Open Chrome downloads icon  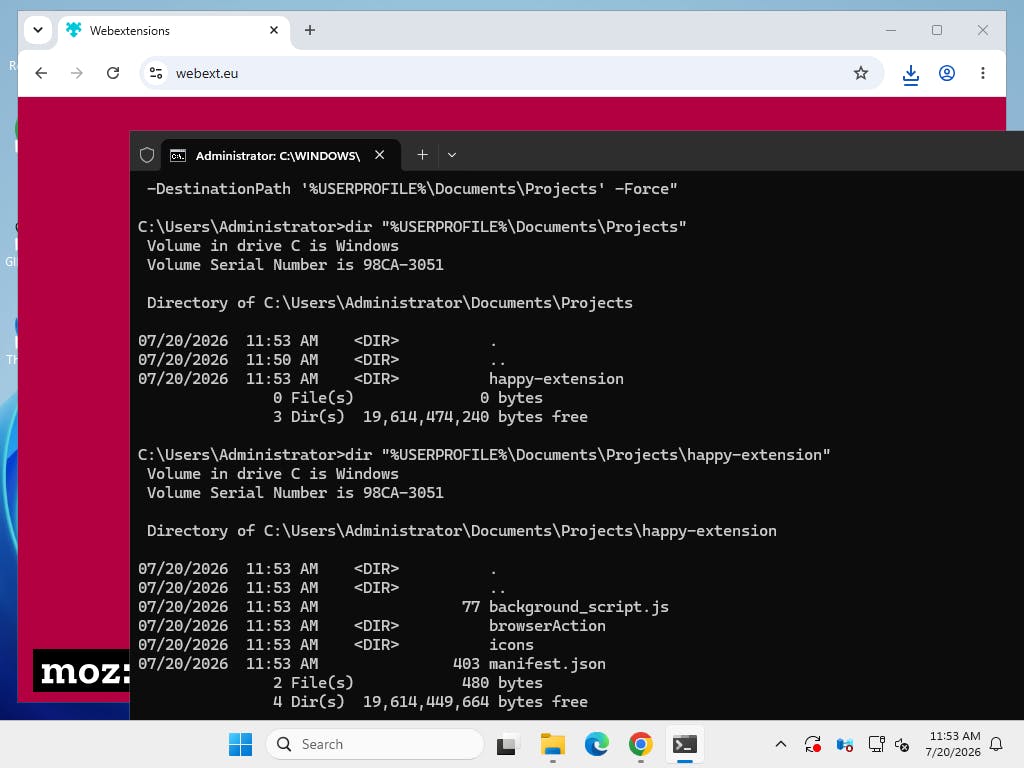910,74
